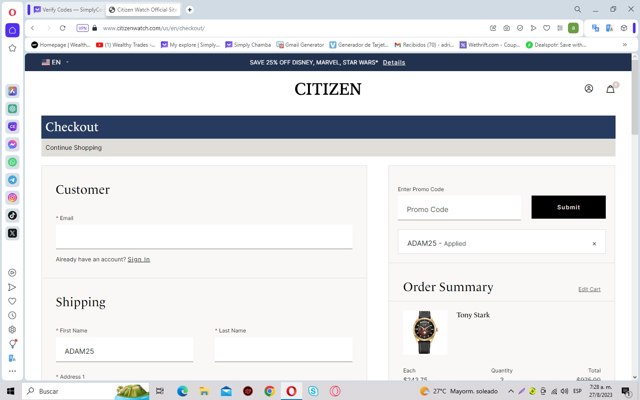Open sidebar history clock icon

point(12,315)
